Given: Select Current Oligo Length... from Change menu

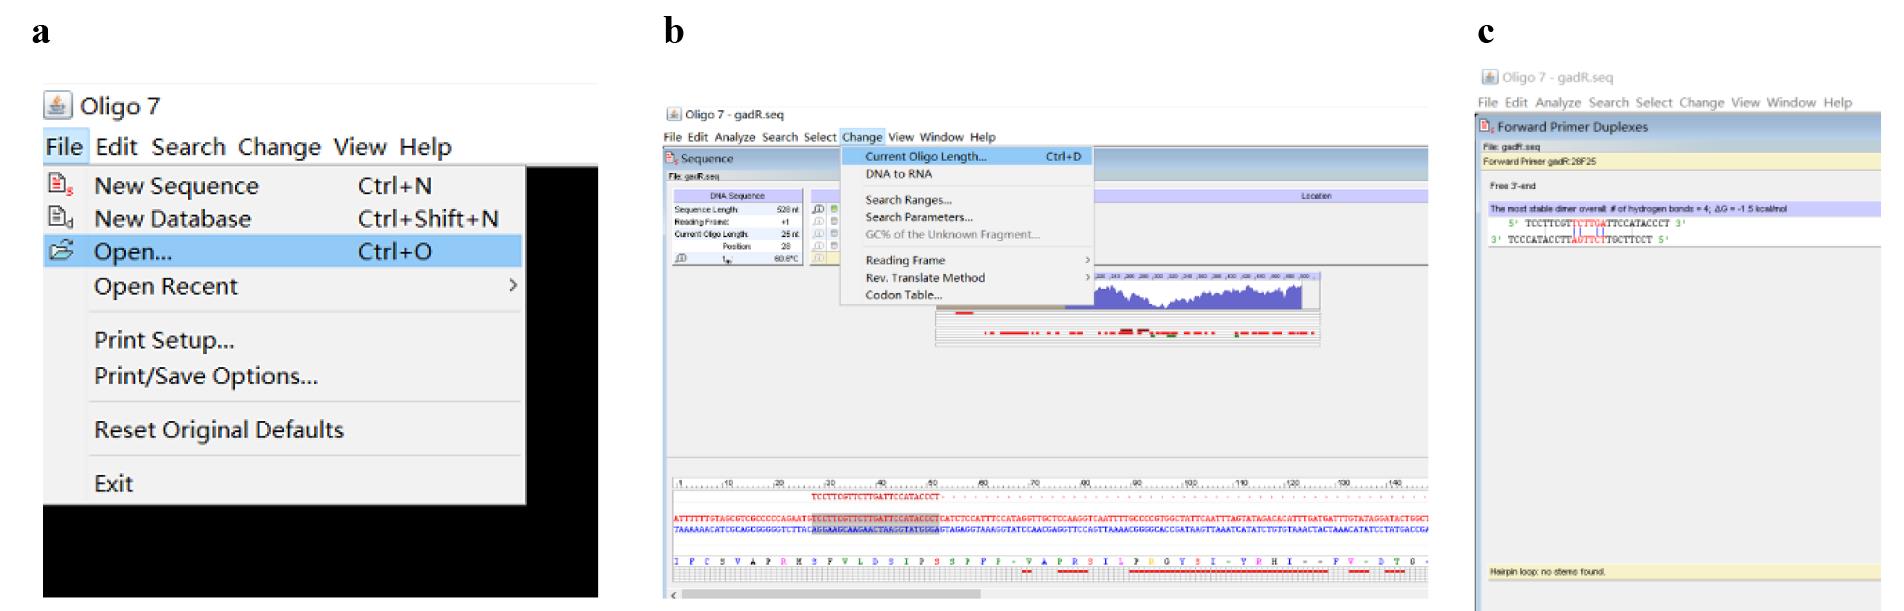Looking at the screenshot, I should click(x=967, y=156).
